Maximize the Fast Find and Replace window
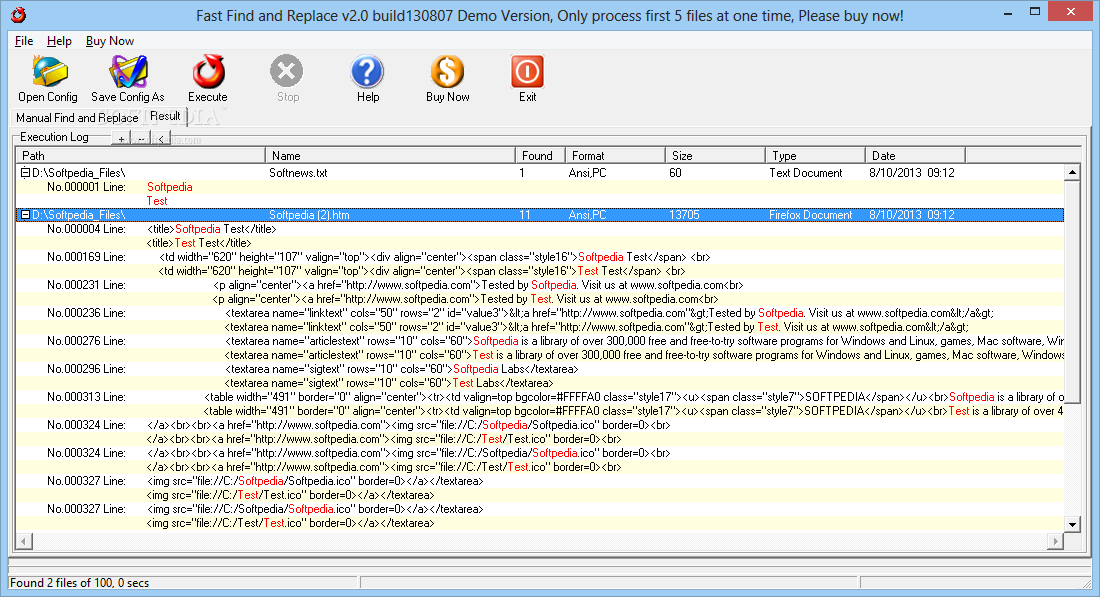 [1035, 13]
